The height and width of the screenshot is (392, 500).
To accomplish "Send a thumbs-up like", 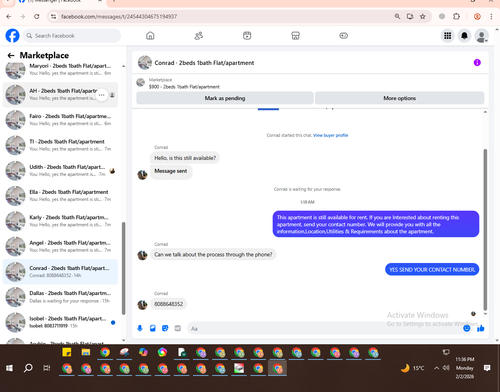I will (480, 329).
